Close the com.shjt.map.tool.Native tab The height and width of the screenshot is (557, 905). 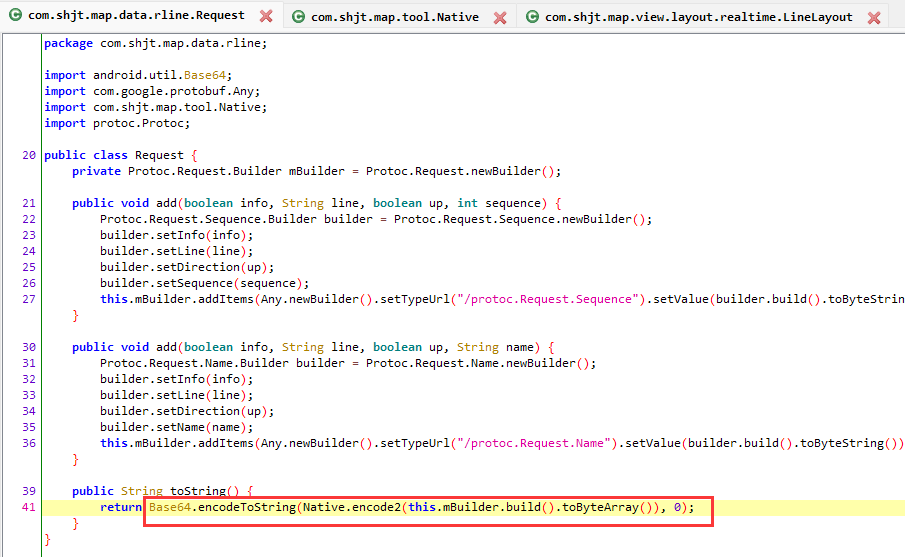(500, 18)
